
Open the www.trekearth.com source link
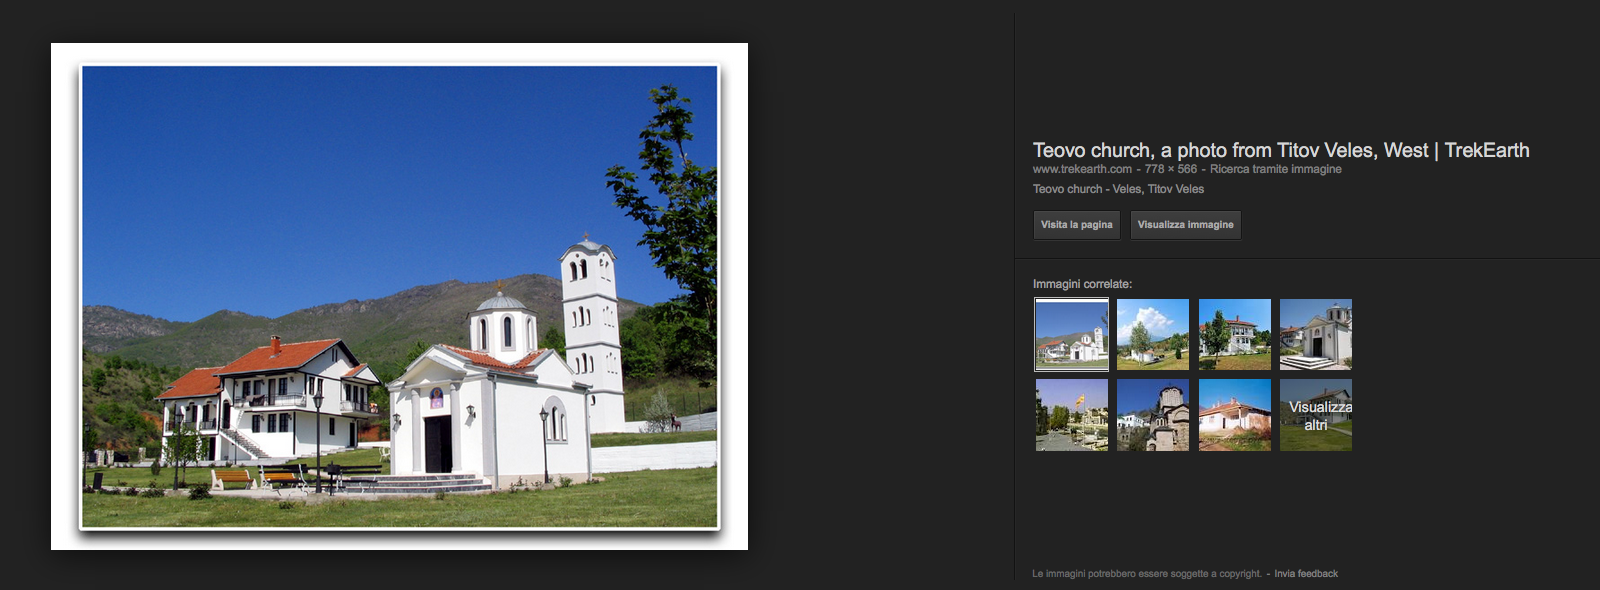[1082, 169]
